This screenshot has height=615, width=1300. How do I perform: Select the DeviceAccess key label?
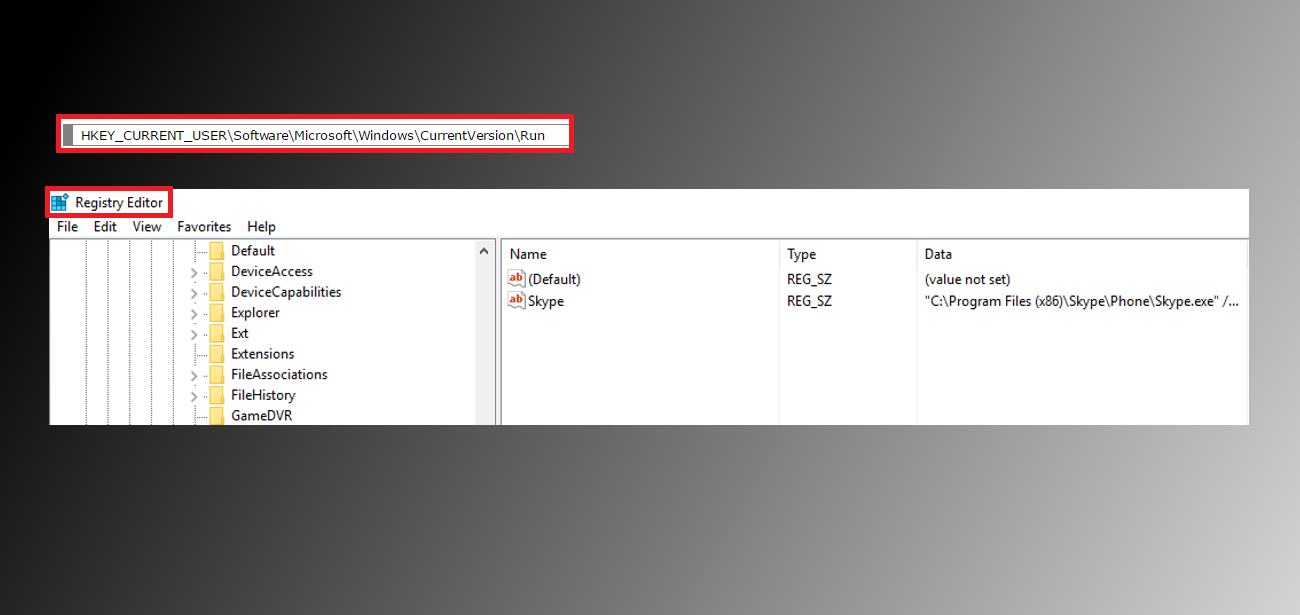[272, 272]
